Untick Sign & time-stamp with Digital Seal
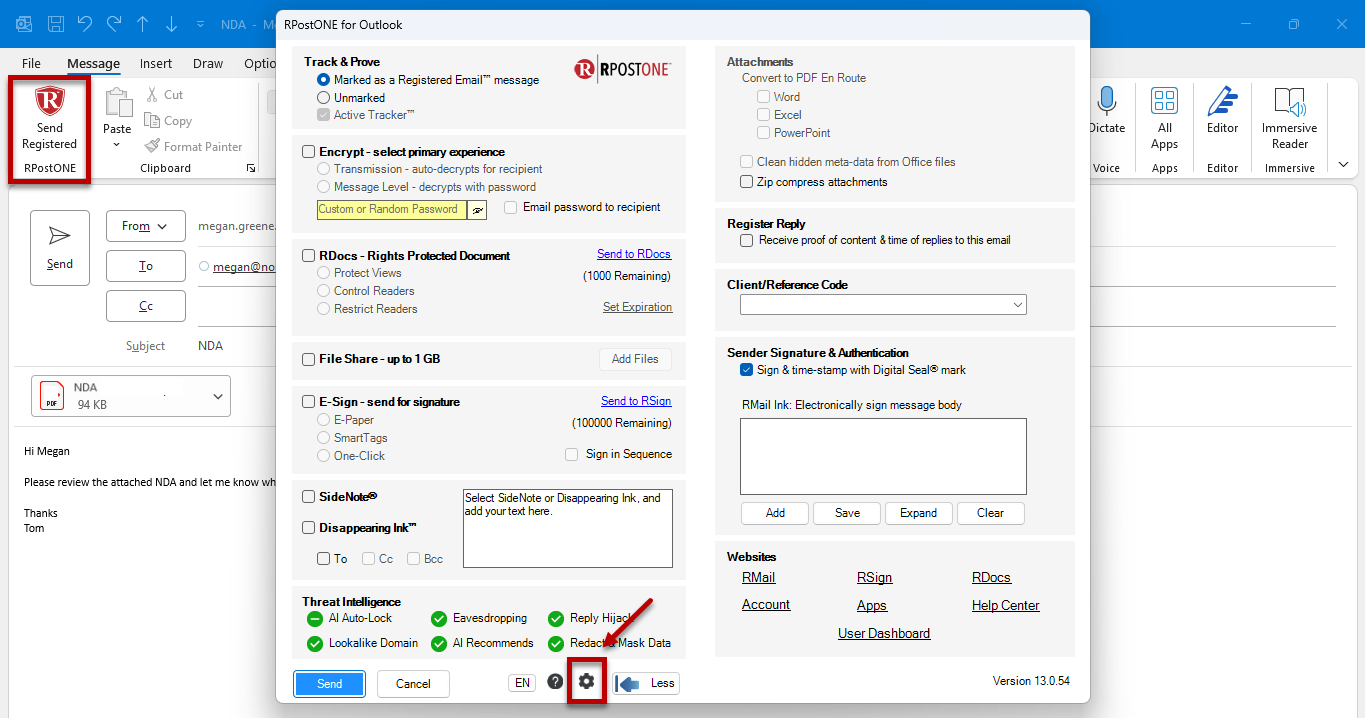Screen dimensions: 1365x718 (747, 370)
